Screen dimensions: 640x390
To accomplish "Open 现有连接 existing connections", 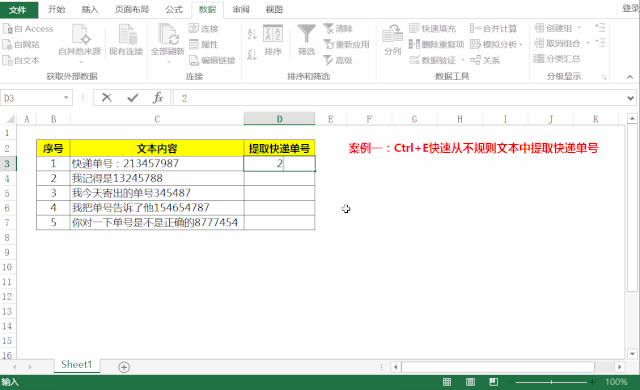I will (x=126, y=40).
